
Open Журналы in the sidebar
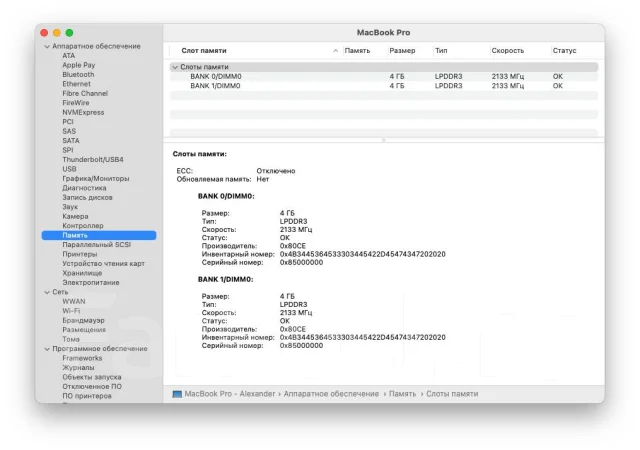click(78, 368)
